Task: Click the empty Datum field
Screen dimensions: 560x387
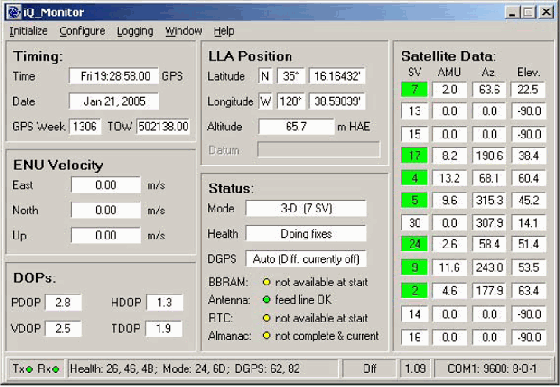Action: pyautogui.click(x=319, y=150)
